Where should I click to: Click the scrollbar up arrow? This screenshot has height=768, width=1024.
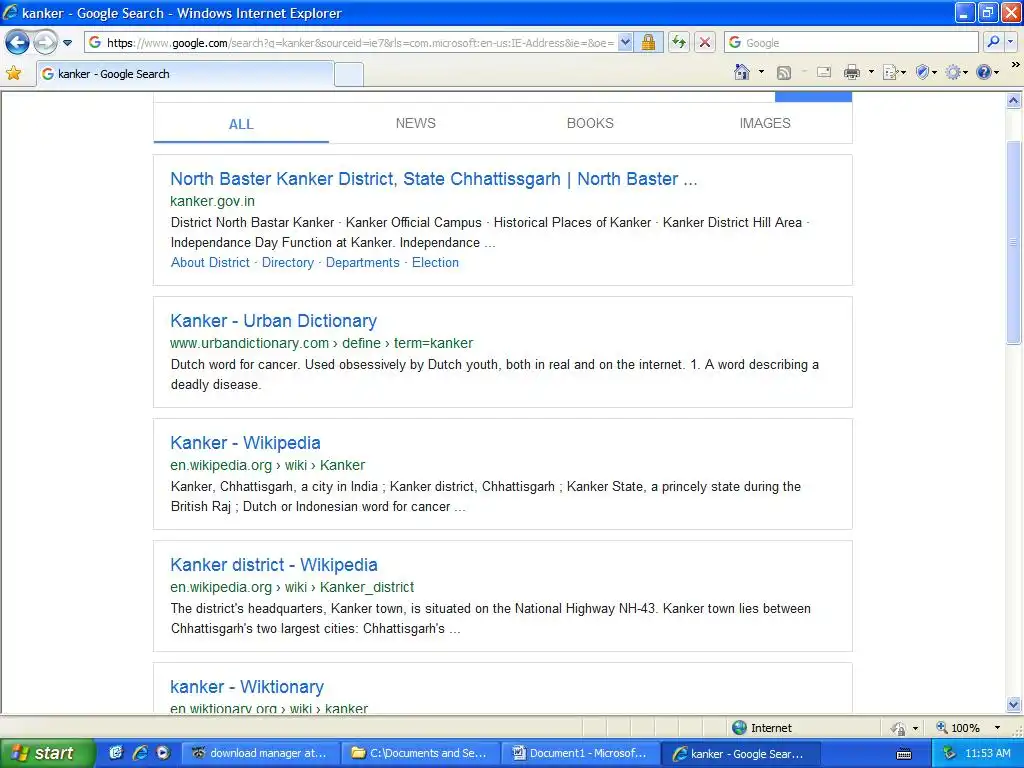(1014, 101)
